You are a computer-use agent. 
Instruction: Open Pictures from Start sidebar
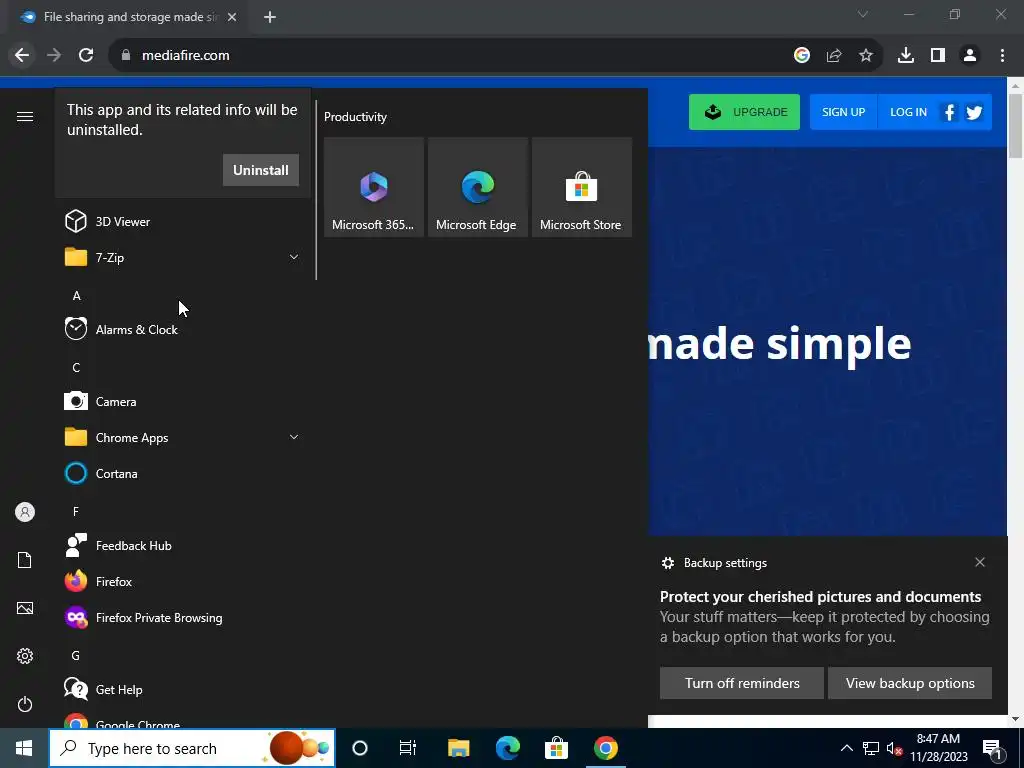[25, 608]
